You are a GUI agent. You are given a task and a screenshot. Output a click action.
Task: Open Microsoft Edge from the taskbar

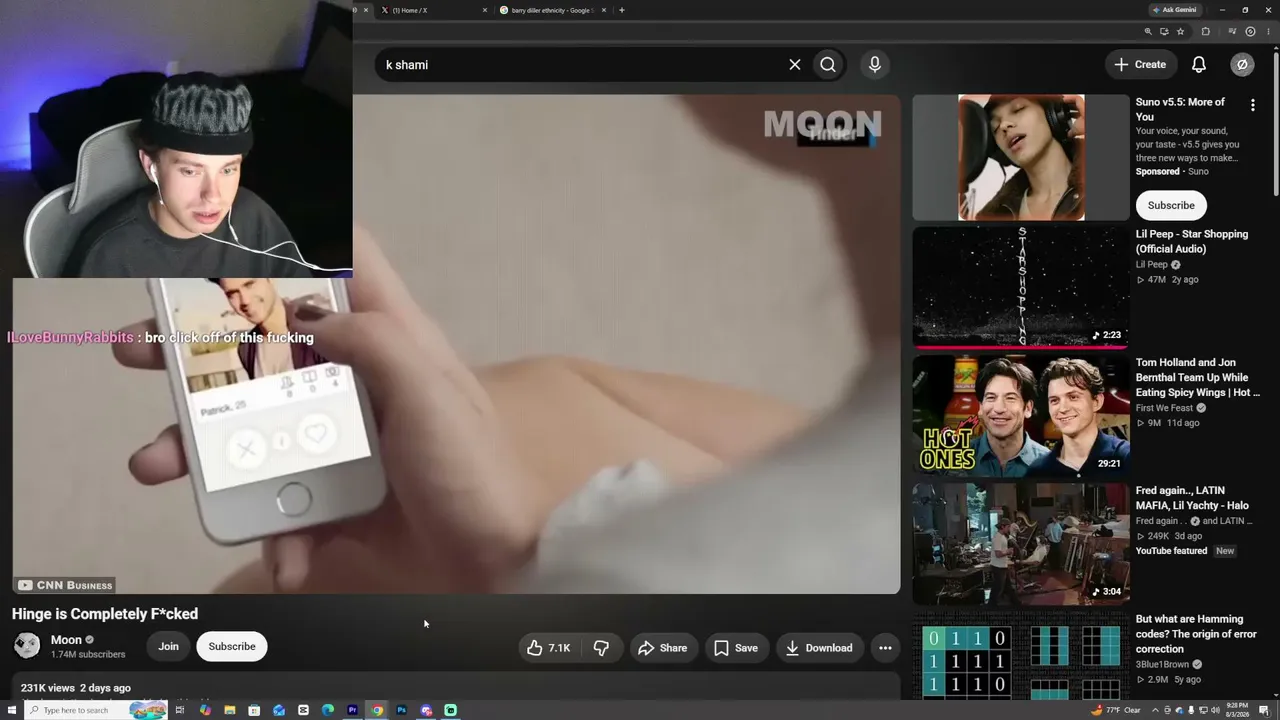pyautogui.click(x=328, y=710)
